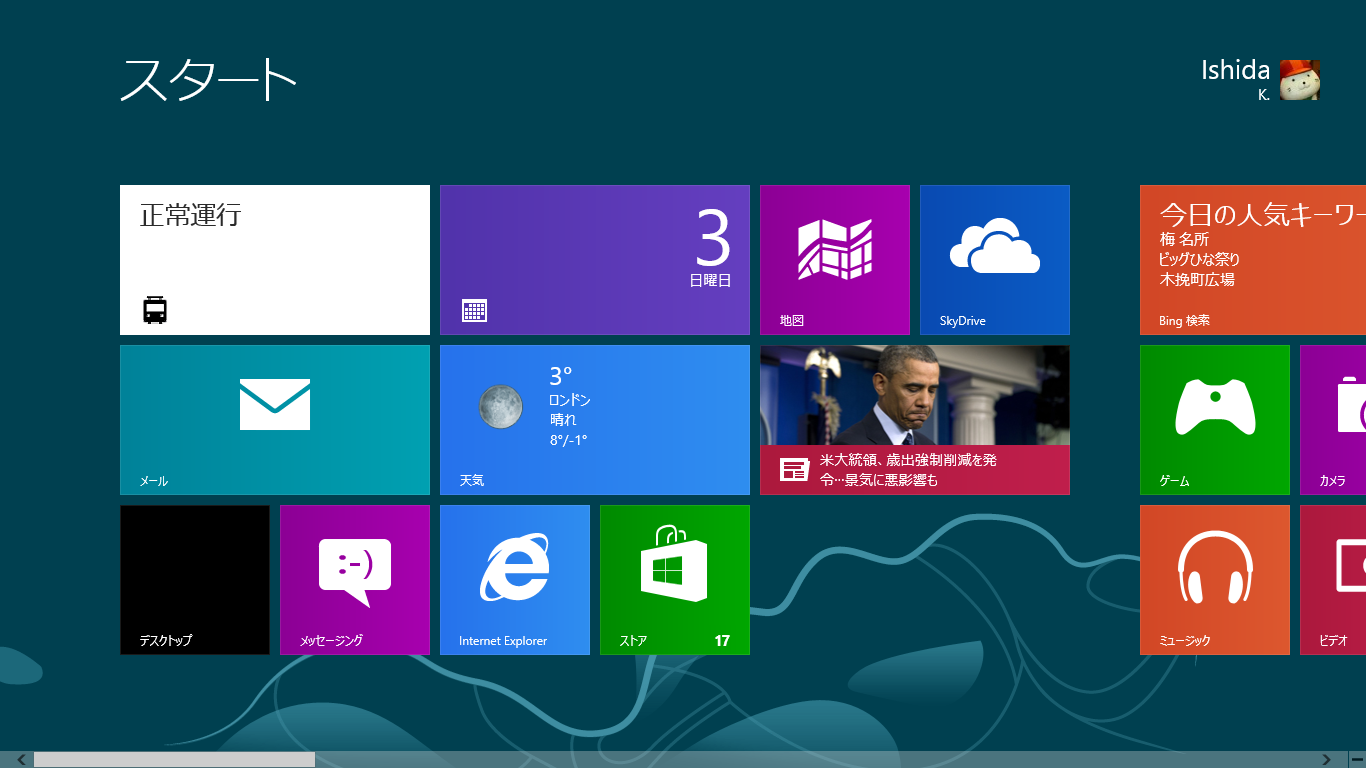Screen dimensions: 1366x768
Task: Open the Music (ミュージック) headphones tile
Action: pos(1215,580)
